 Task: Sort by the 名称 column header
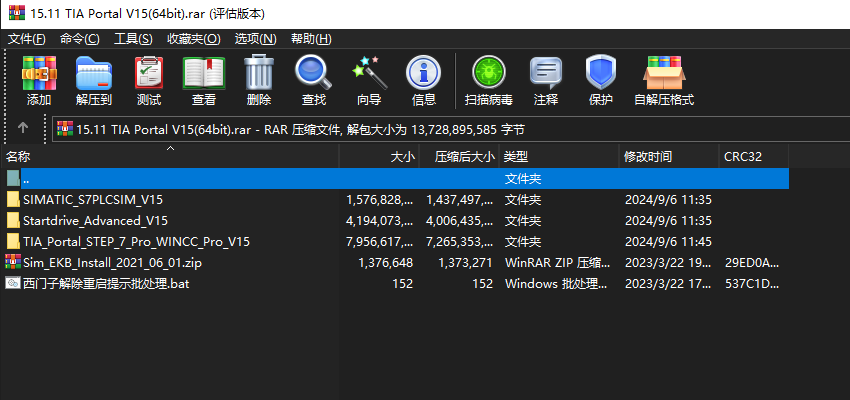point(170,157)
